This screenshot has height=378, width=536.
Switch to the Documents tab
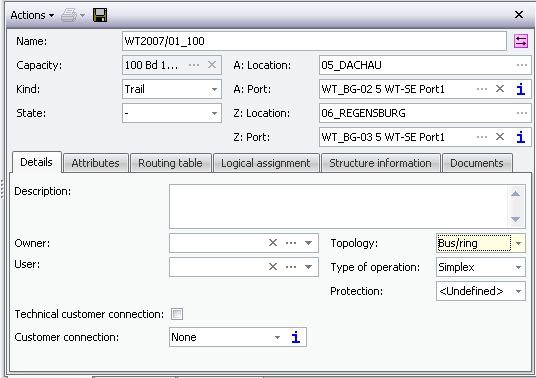pos(477,163)
